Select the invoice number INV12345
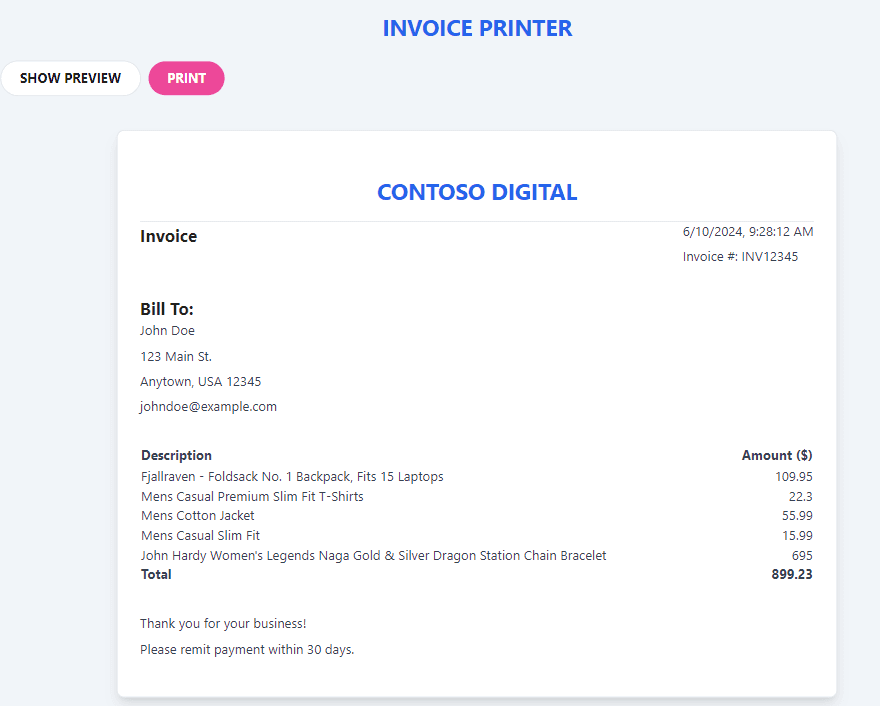 (x=740, y=256)
